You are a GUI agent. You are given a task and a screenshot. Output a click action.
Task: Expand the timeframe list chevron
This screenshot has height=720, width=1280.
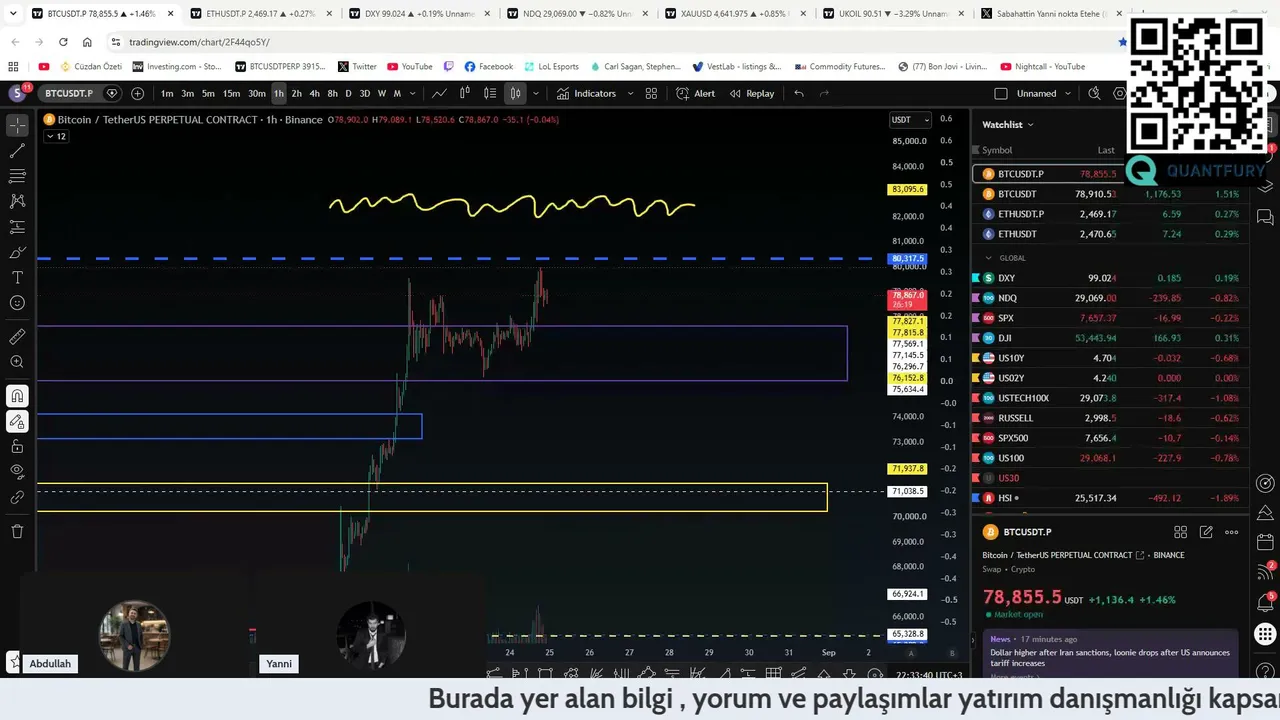[413, 93]
